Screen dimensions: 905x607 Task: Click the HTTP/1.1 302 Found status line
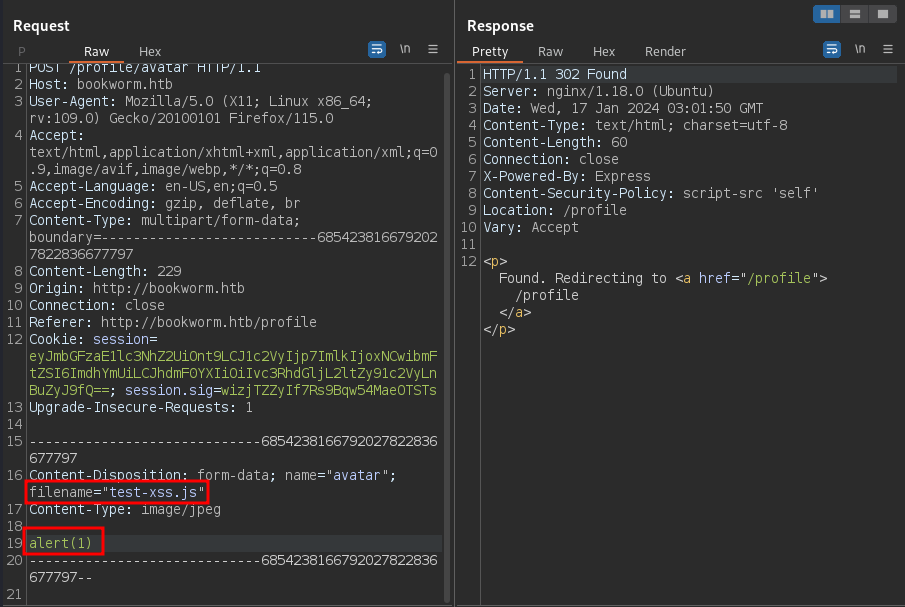pyautogui.click(x=555, y=74)
